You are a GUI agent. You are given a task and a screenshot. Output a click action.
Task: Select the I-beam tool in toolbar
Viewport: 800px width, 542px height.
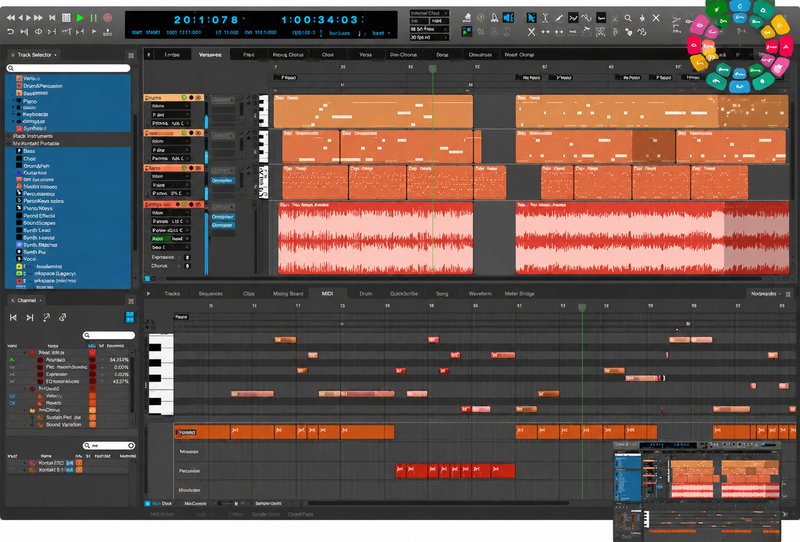click(x=545, y=18)
